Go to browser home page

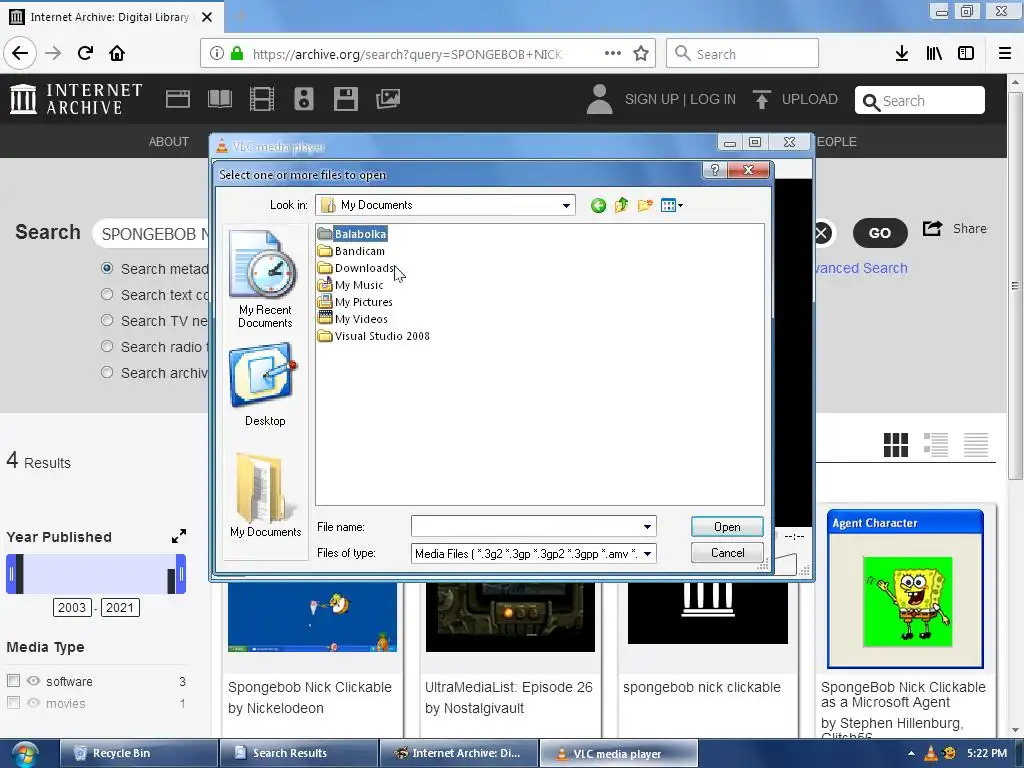coord(117,53)
